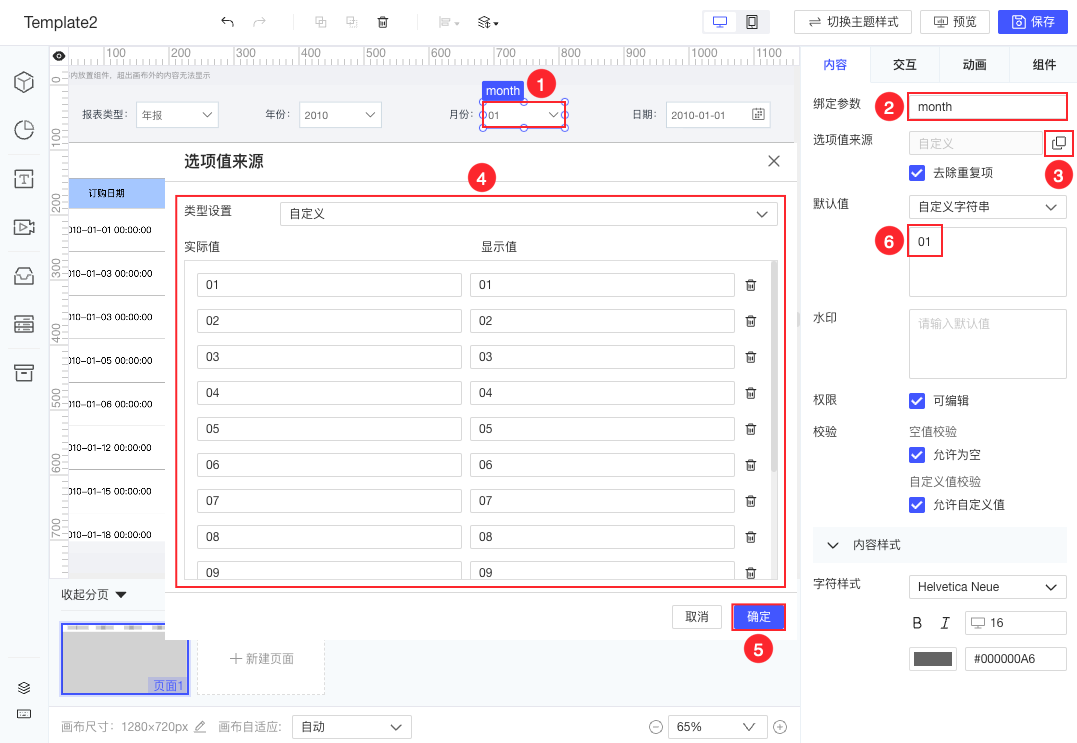Viewport: 1077px width, 743px height.
Task: Click the font size 16 field
Action: coord(1016,623)
